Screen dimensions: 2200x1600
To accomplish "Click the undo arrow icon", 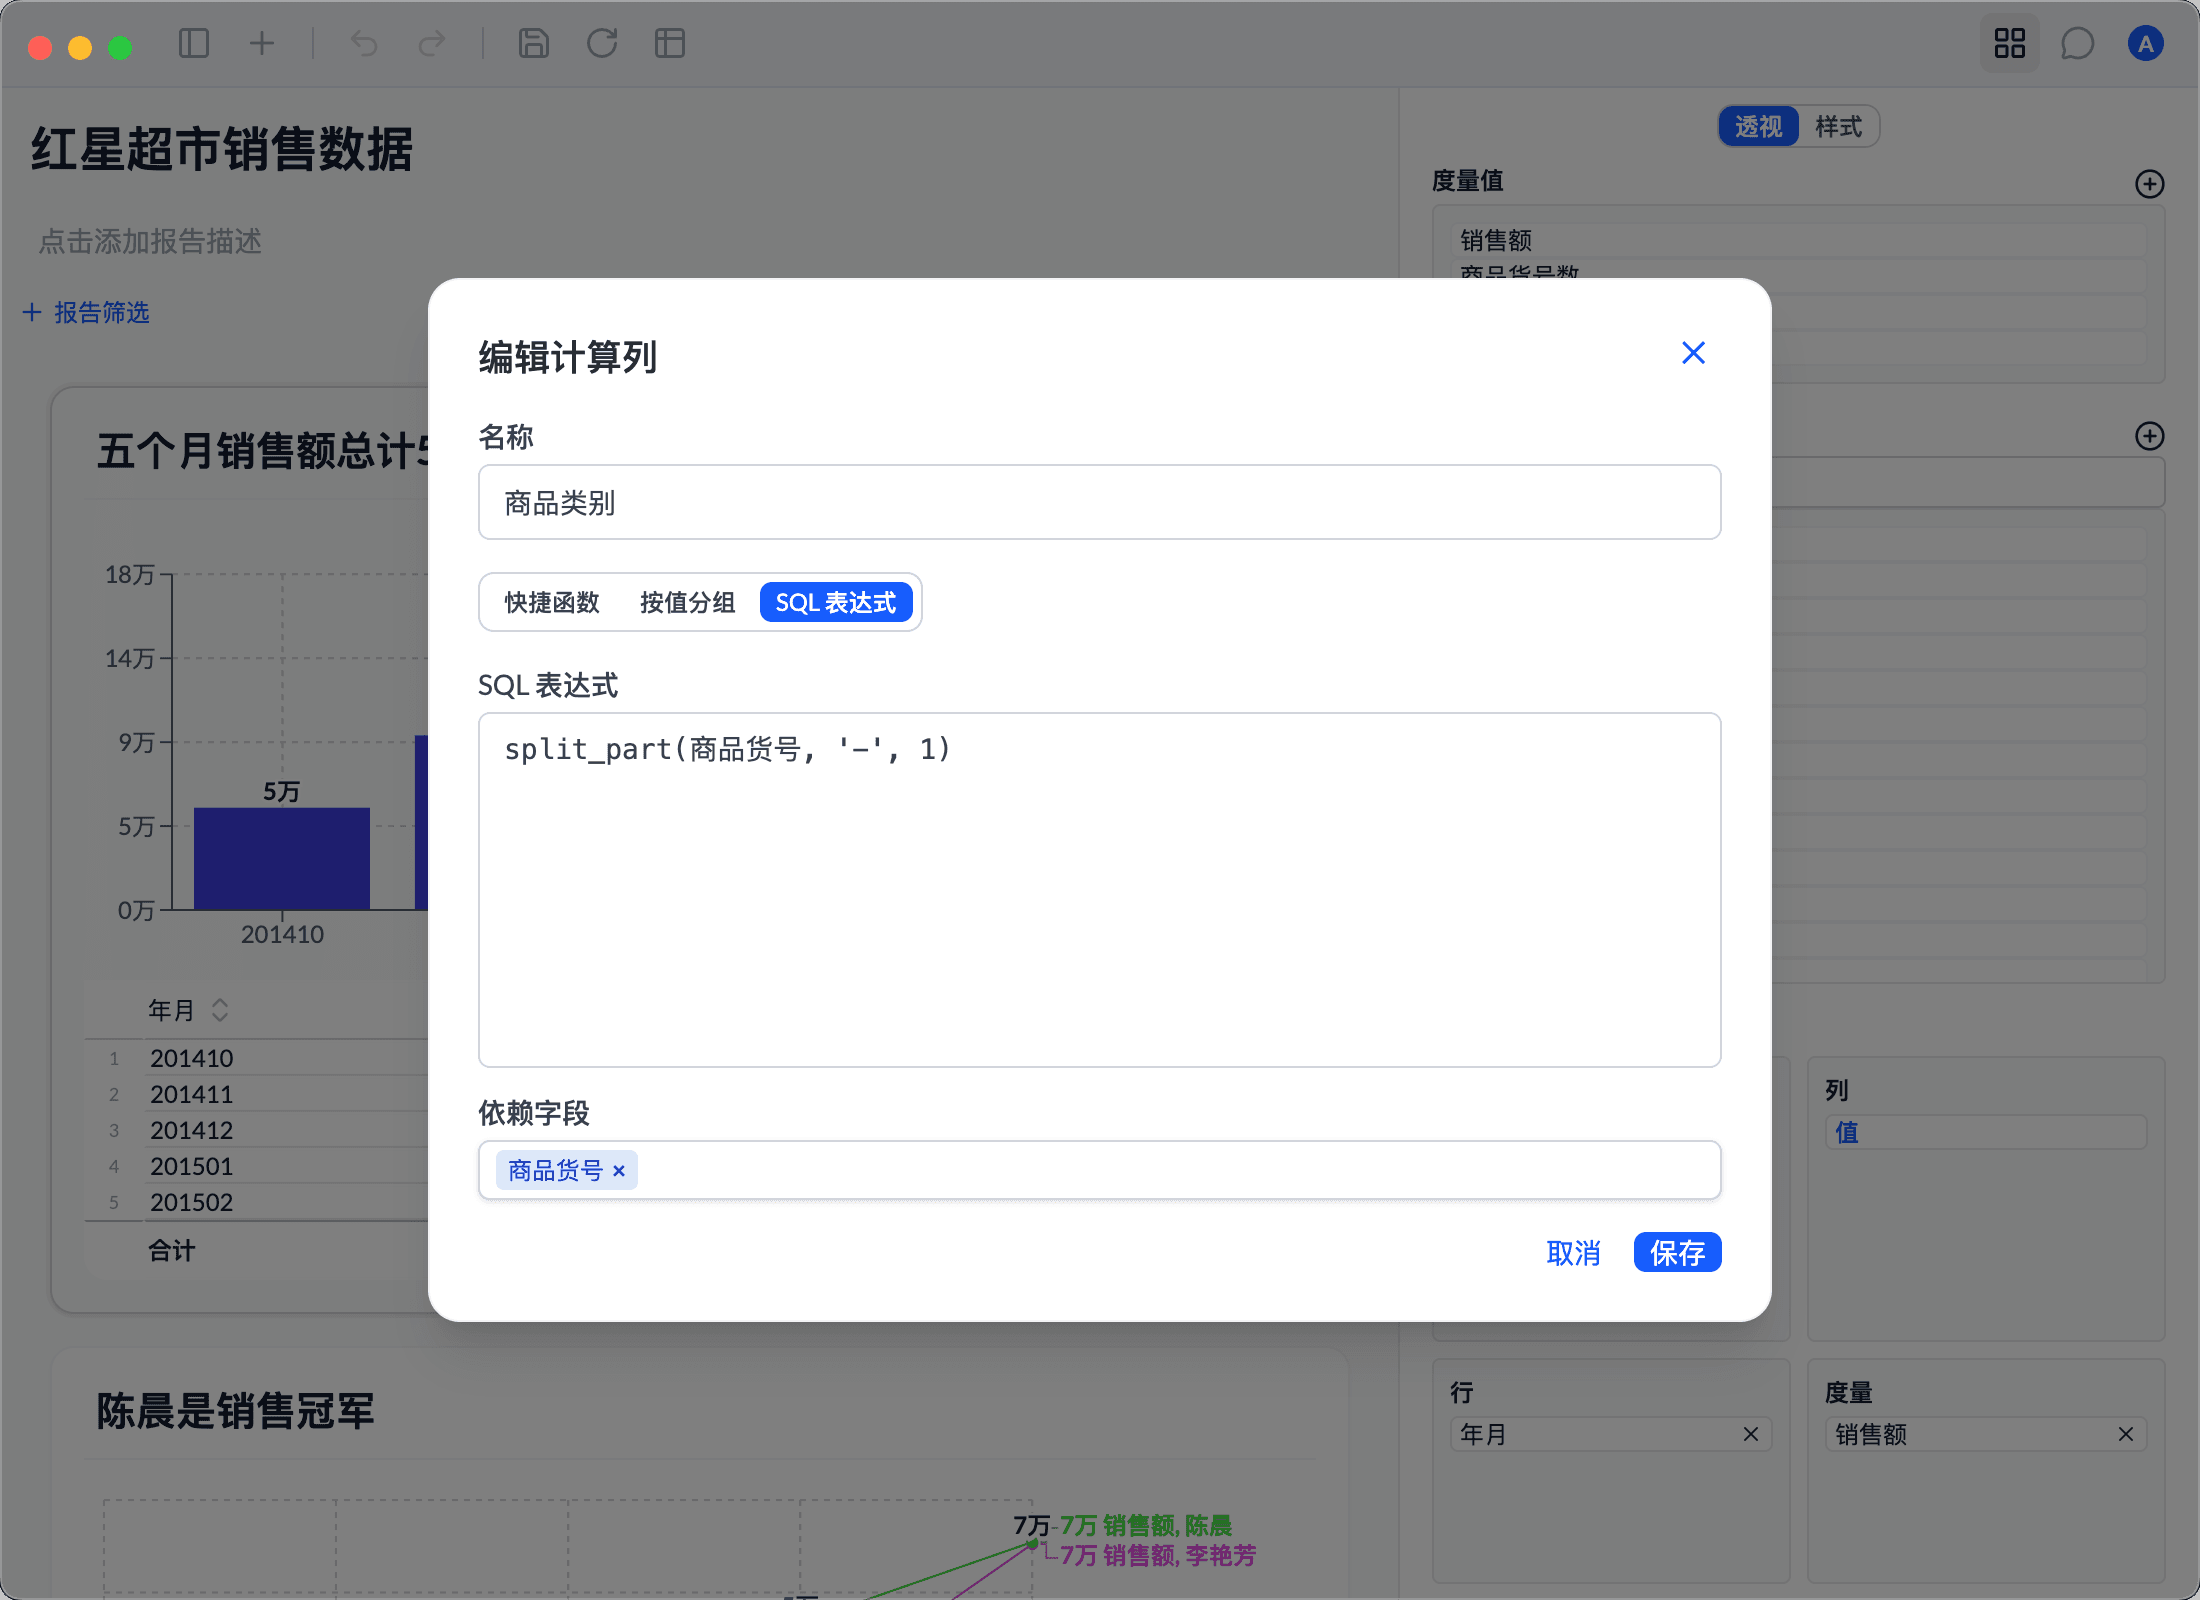I will [x=364, y=43].
